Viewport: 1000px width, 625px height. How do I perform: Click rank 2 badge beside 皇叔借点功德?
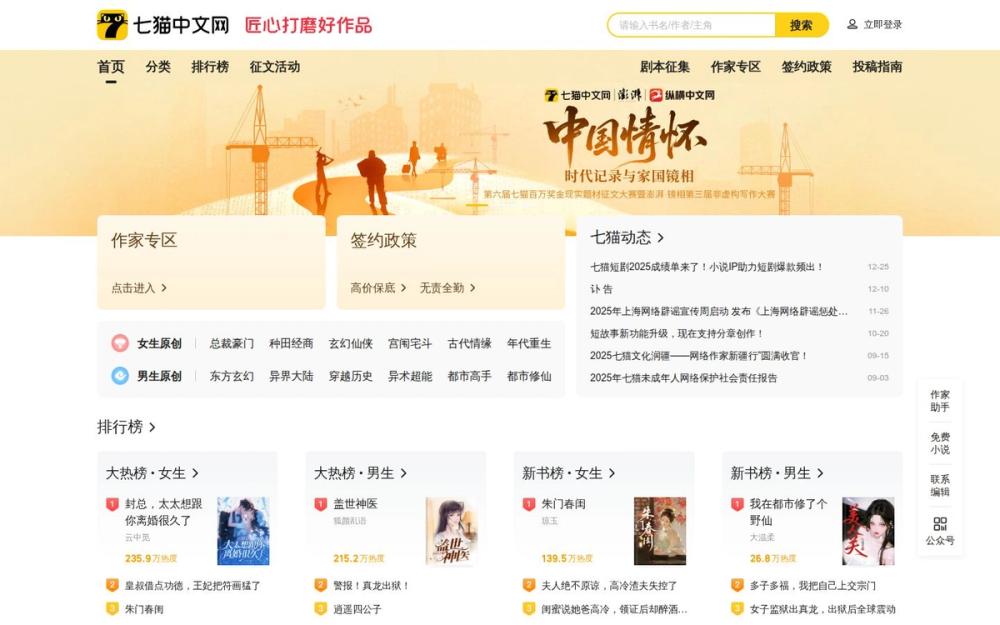coord(112,585)
